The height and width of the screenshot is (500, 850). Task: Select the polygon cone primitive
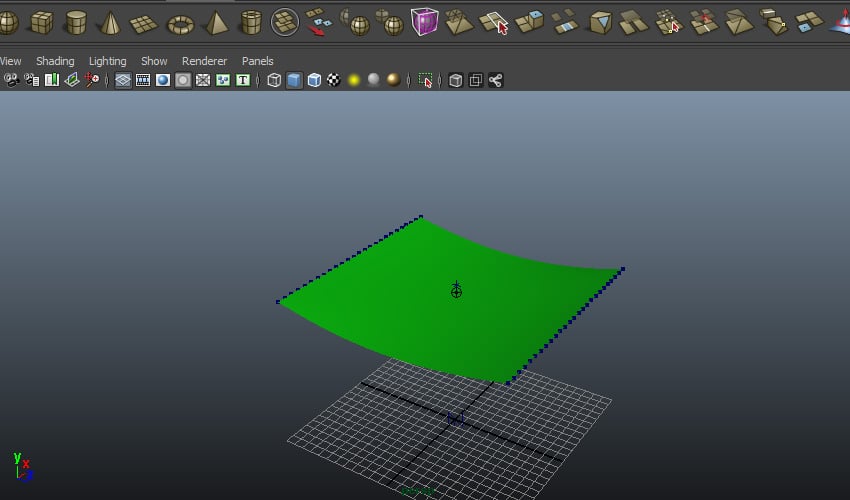(111, 21)
